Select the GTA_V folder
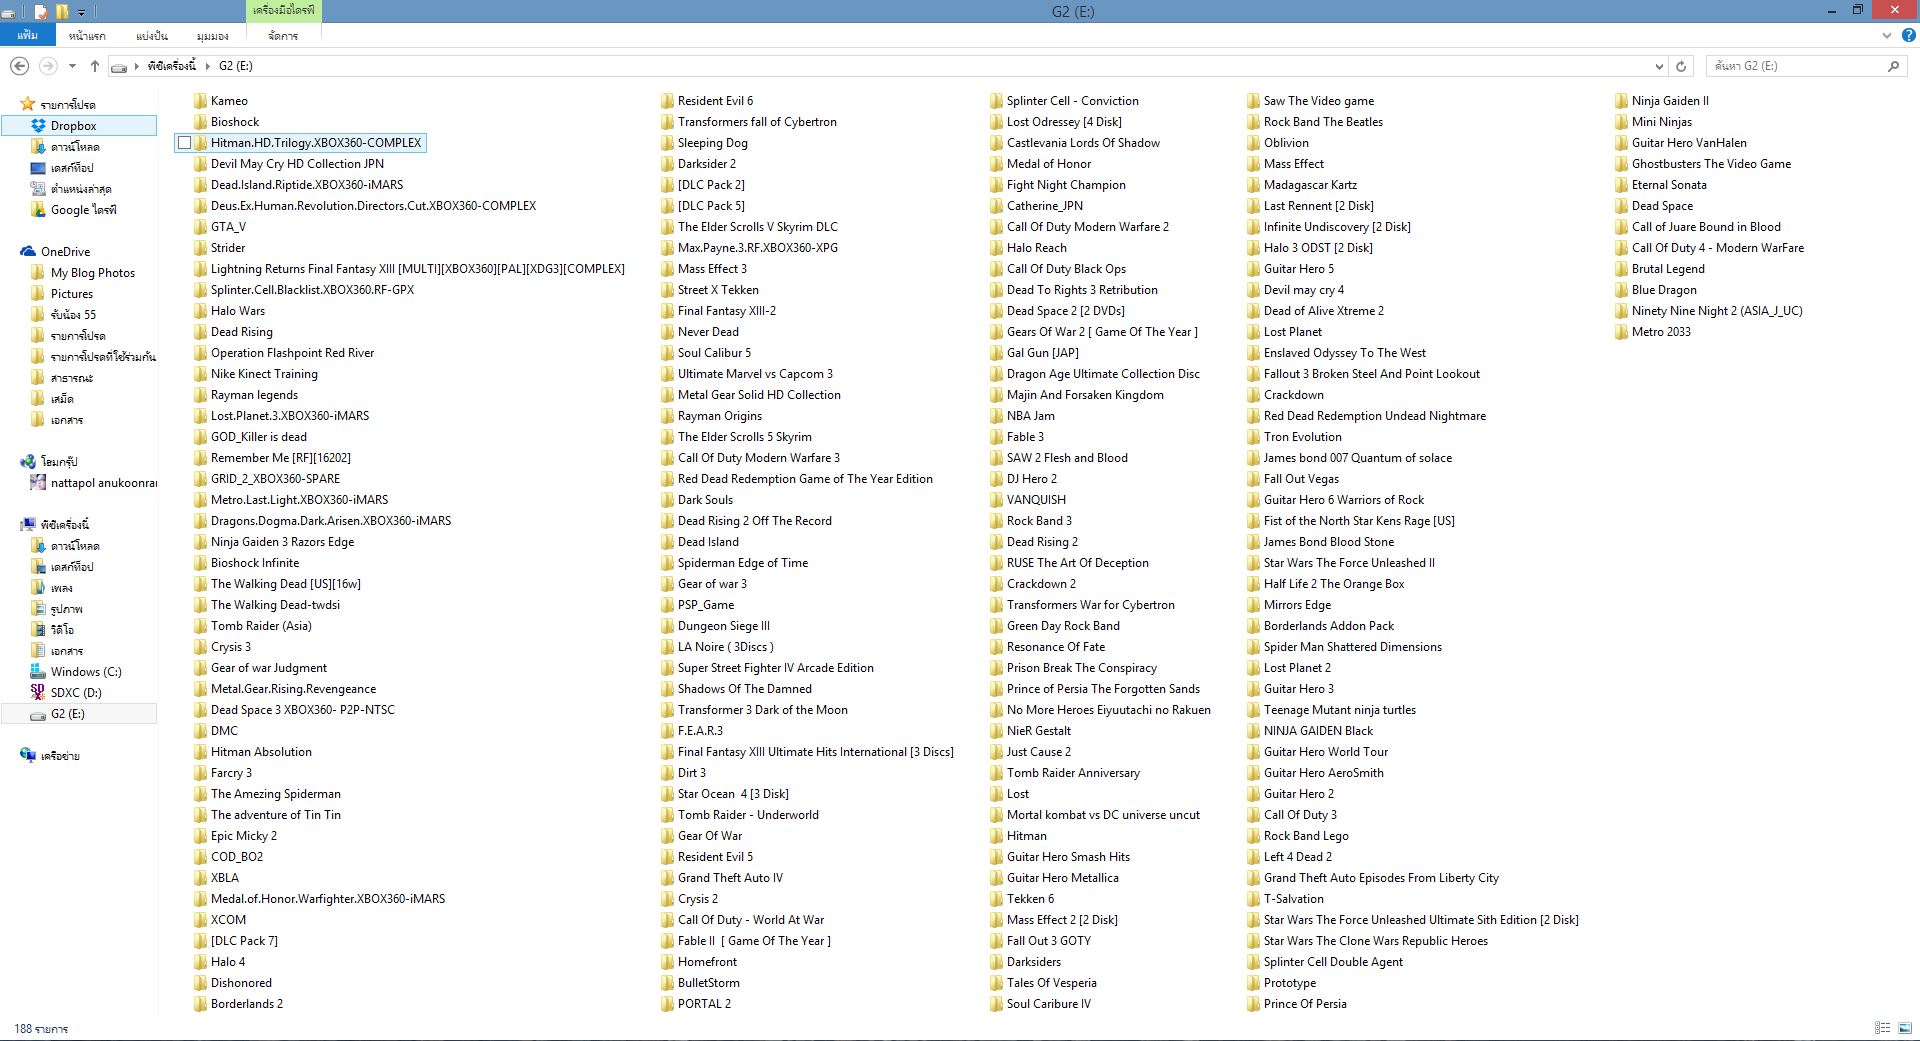The height and width of the screenshot is (1041, 1920). point(228,227)
